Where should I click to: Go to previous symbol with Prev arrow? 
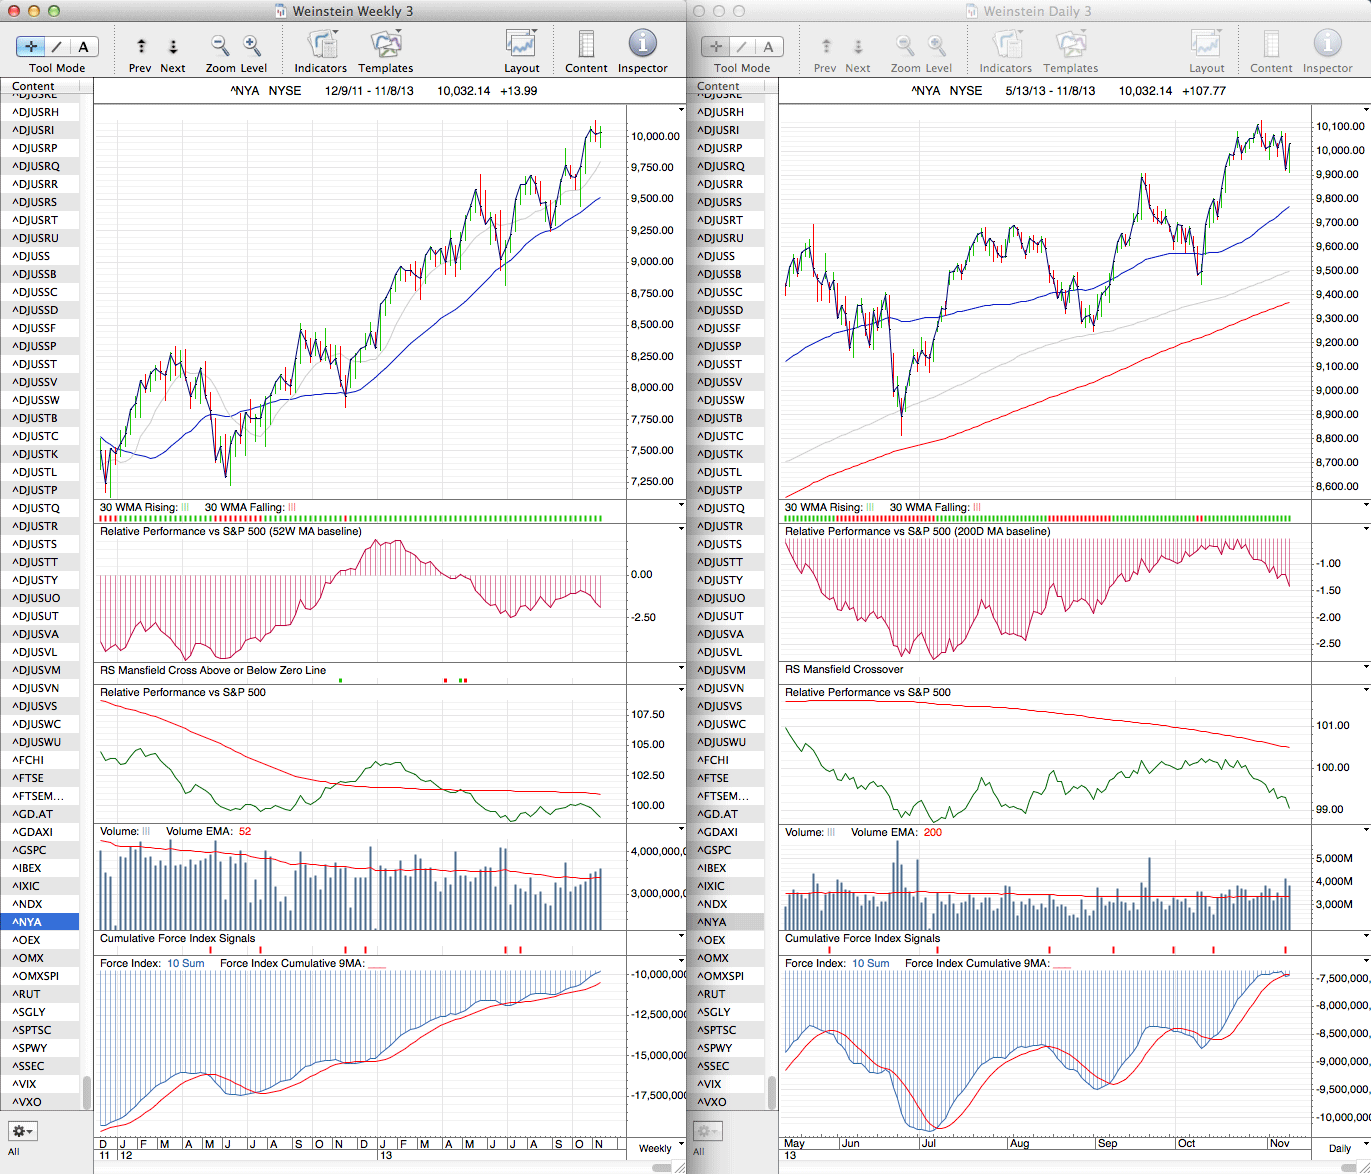141,46
